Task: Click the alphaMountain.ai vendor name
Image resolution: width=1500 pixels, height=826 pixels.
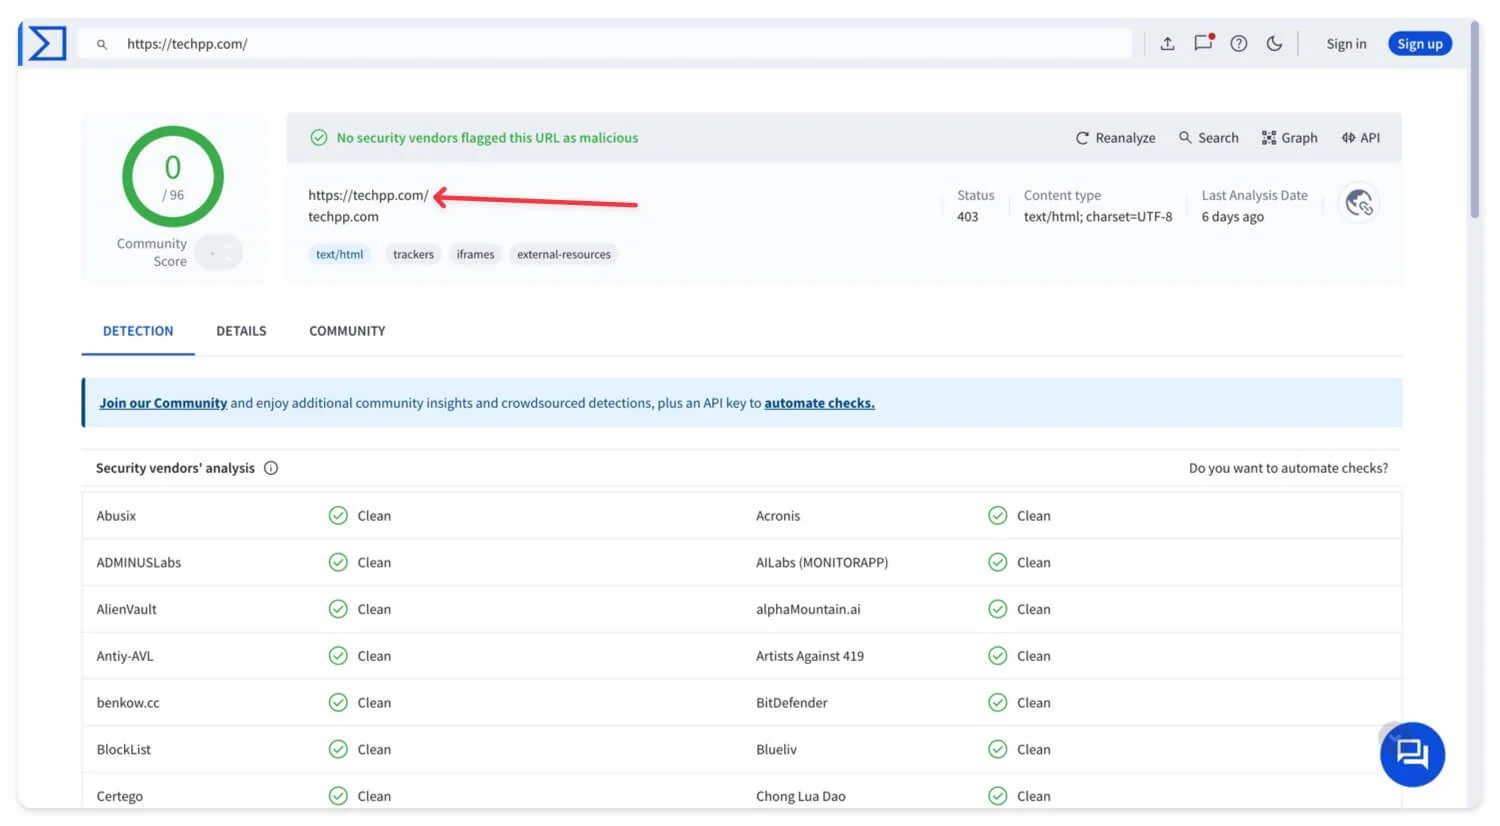Action: 808,609
